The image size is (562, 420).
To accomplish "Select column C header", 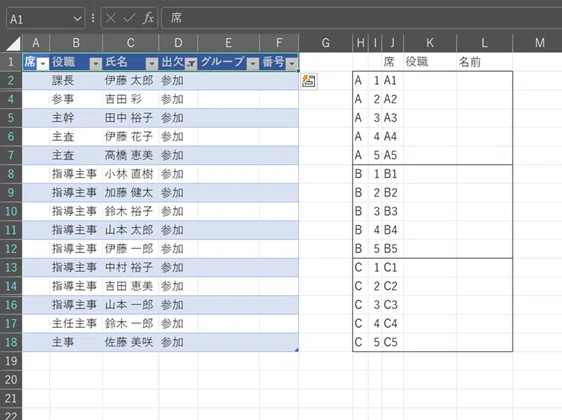I will coord(130,43).
